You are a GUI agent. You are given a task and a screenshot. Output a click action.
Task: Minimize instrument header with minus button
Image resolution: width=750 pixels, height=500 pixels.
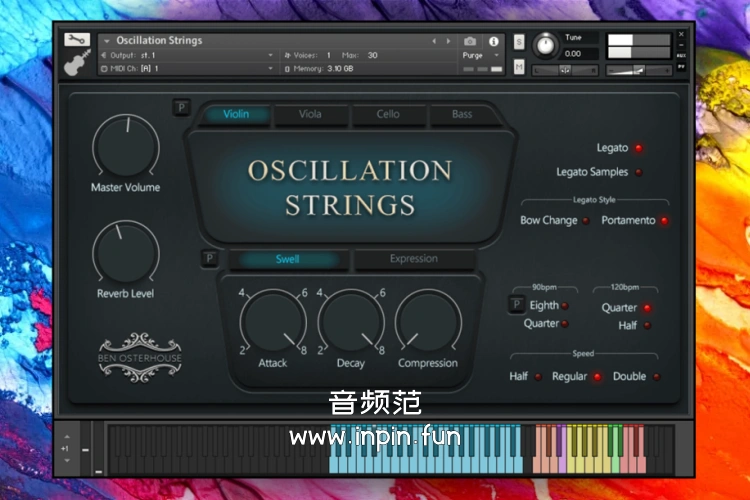pyautogui.click(x=682, y=45)
